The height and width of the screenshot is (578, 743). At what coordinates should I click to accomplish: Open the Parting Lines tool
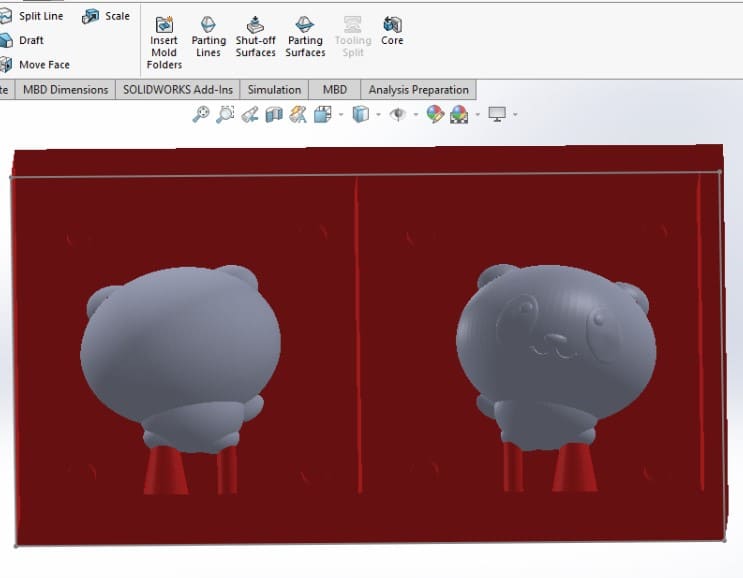pos(208,37)
